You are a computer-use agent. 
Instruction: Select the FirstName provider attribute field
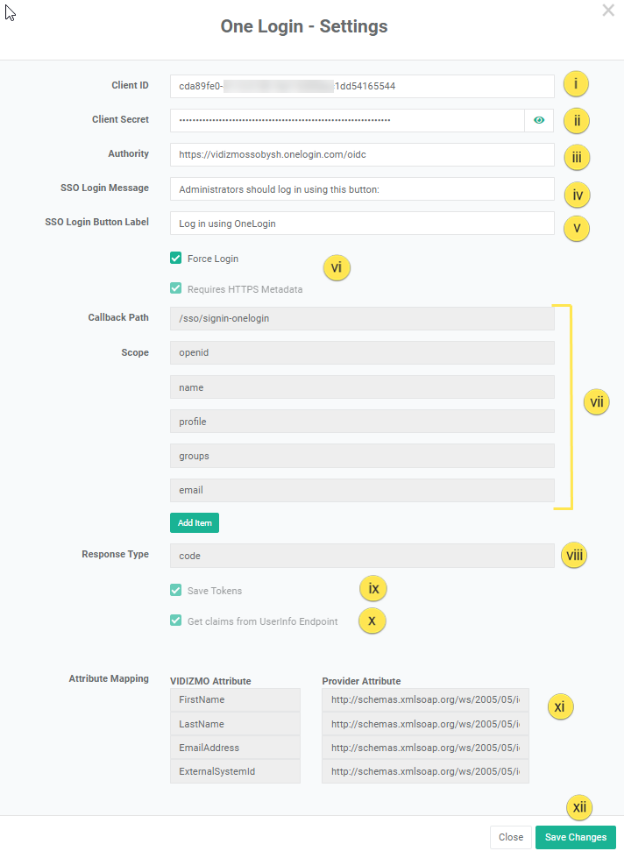[425, 701]
